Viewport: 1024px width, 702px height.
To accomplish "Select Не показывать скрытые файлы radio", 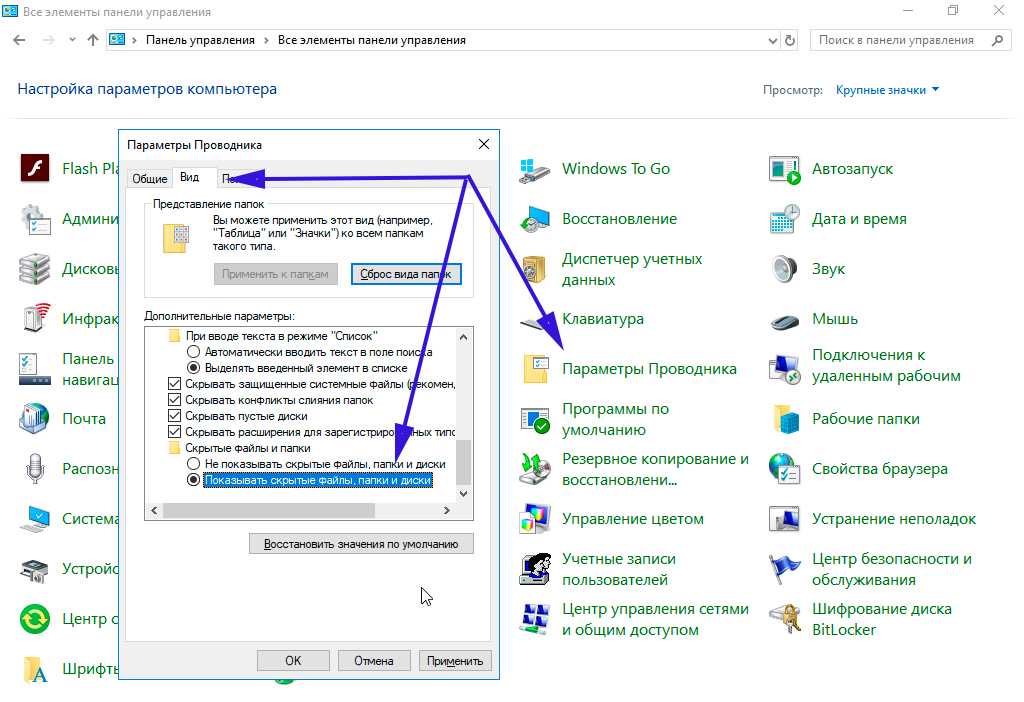I will [x=193, y=464].
